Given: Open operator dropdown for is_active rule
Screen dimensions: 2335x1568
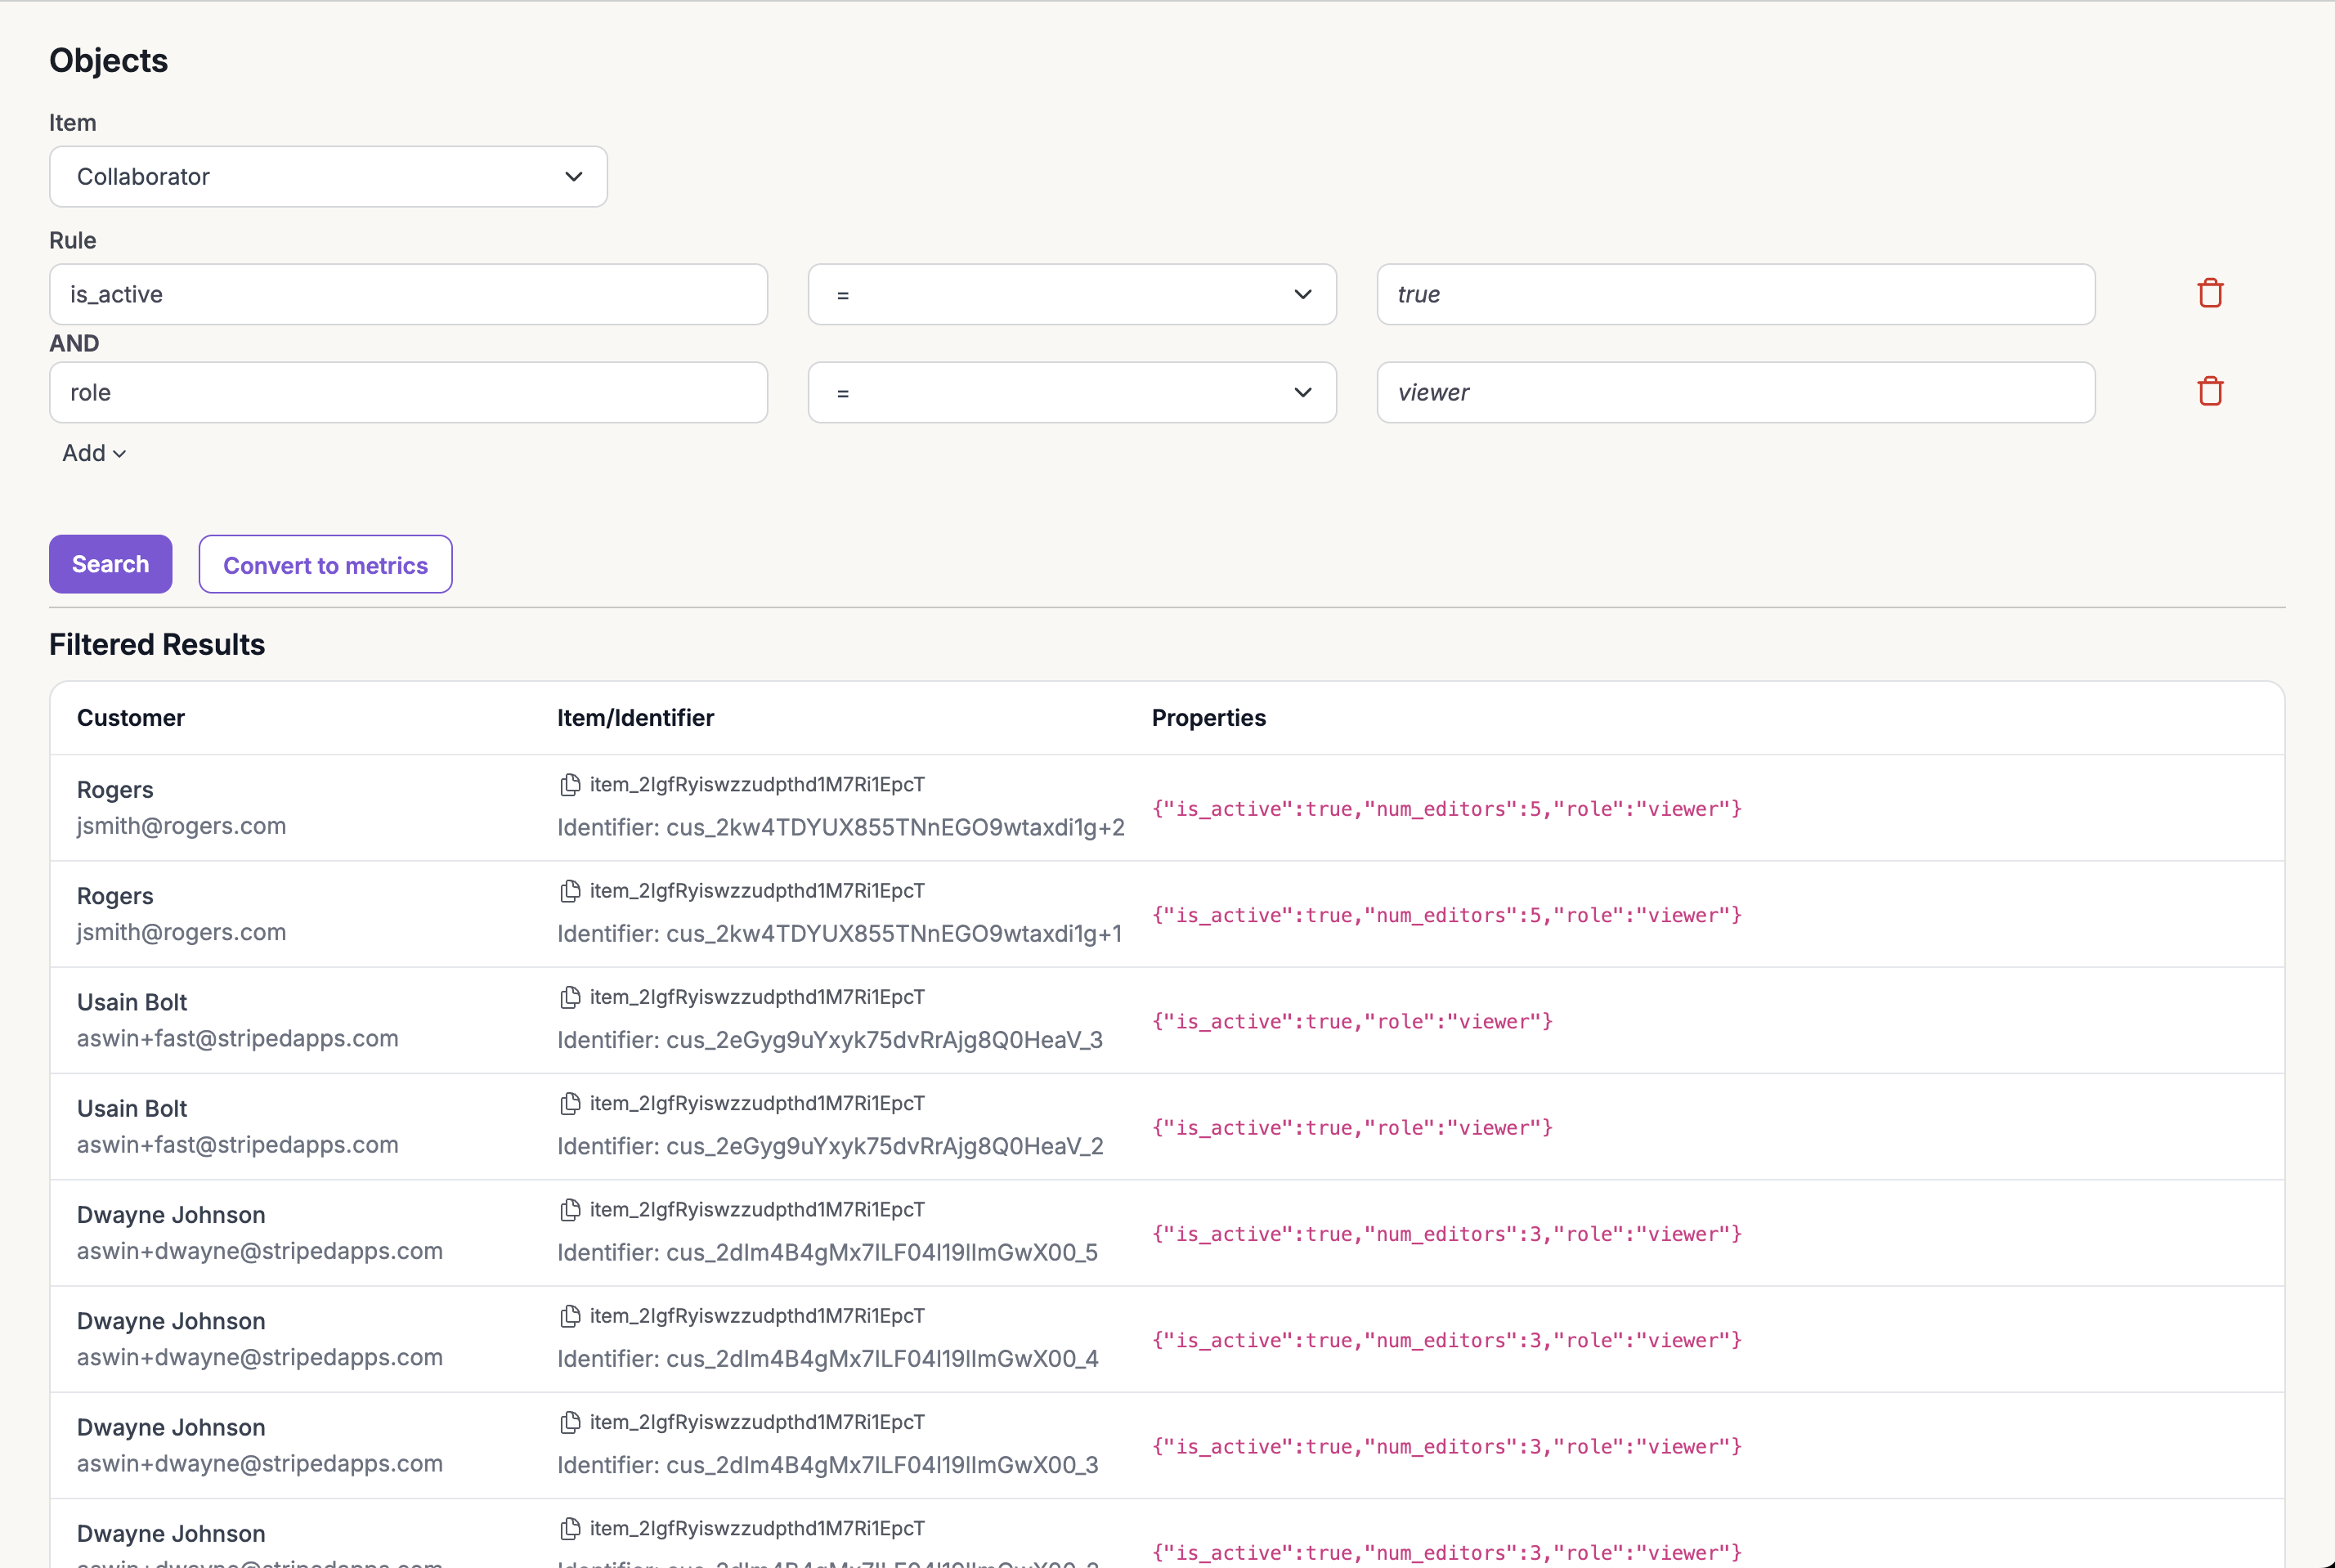Looking at the screenshot, I should 1071,294.
